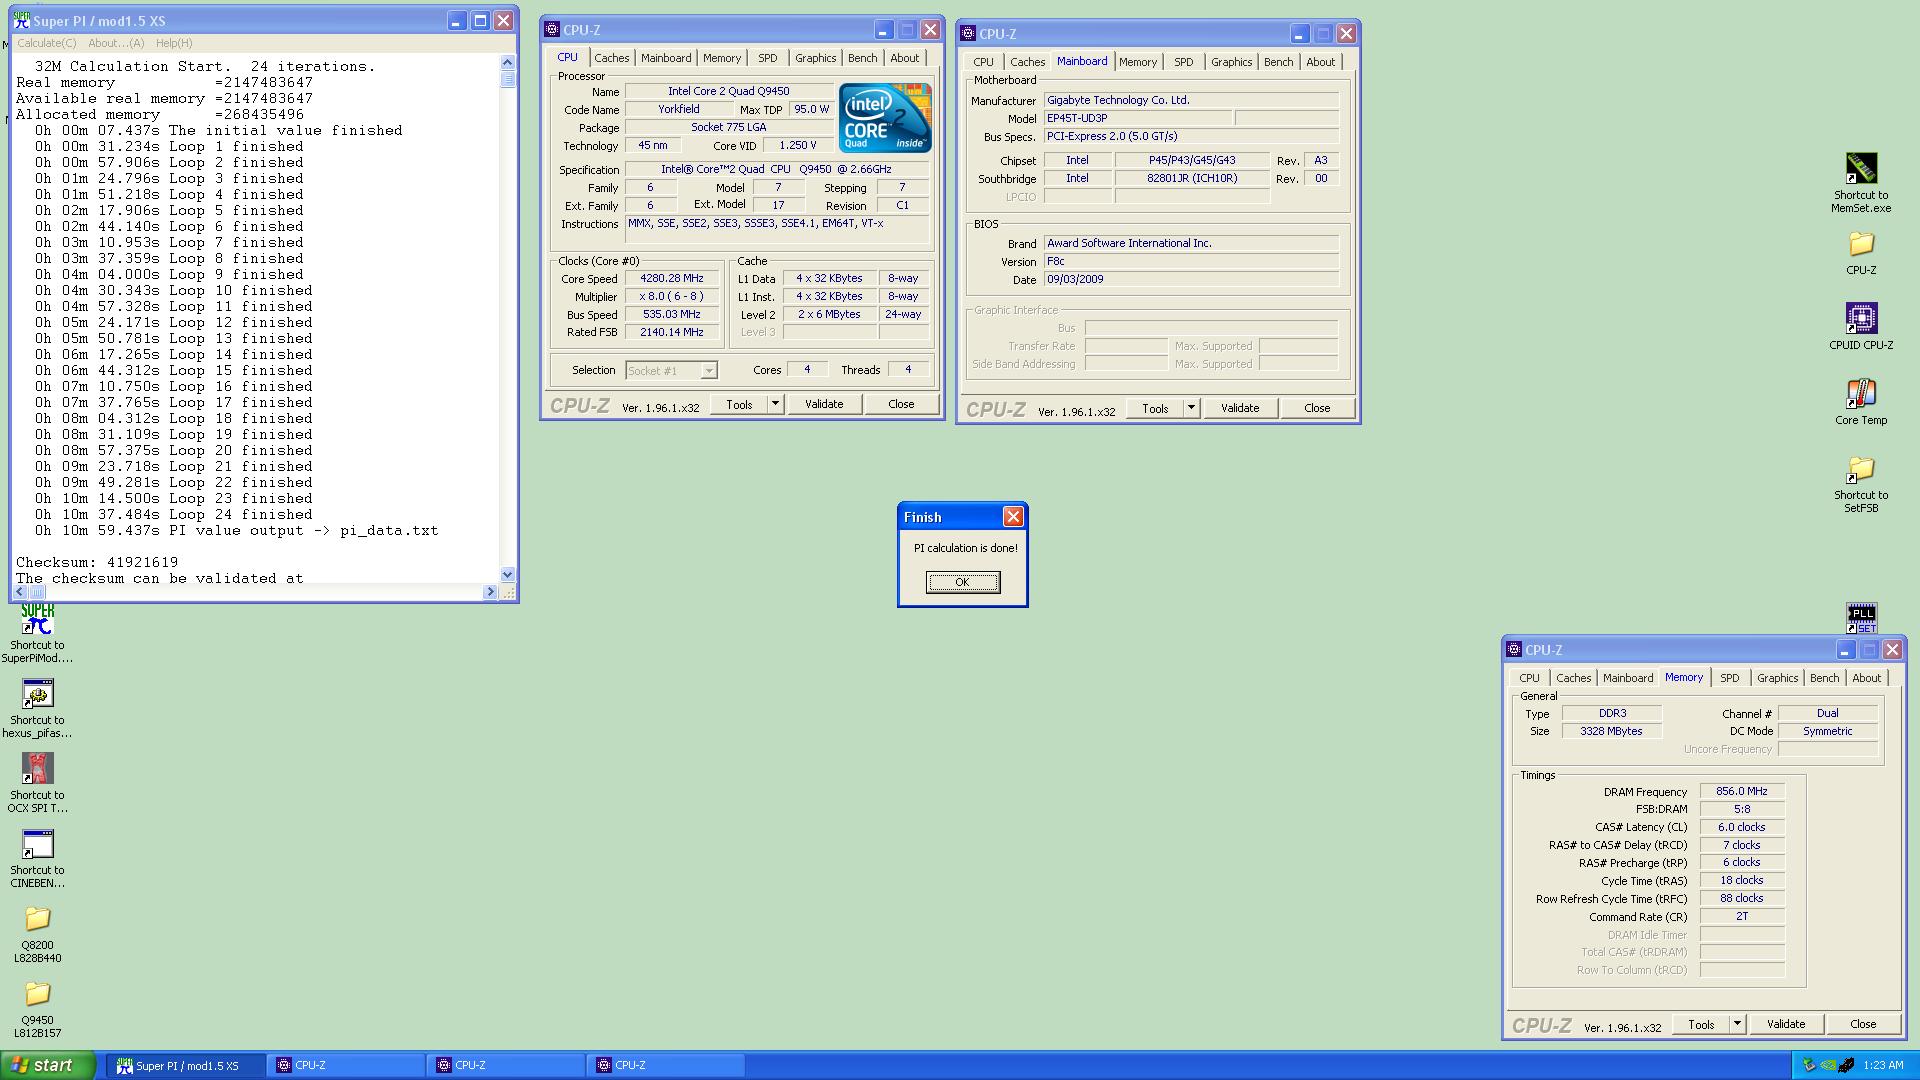Click the Memory window's CPU-Z title bar icon

click(1514, 649)
